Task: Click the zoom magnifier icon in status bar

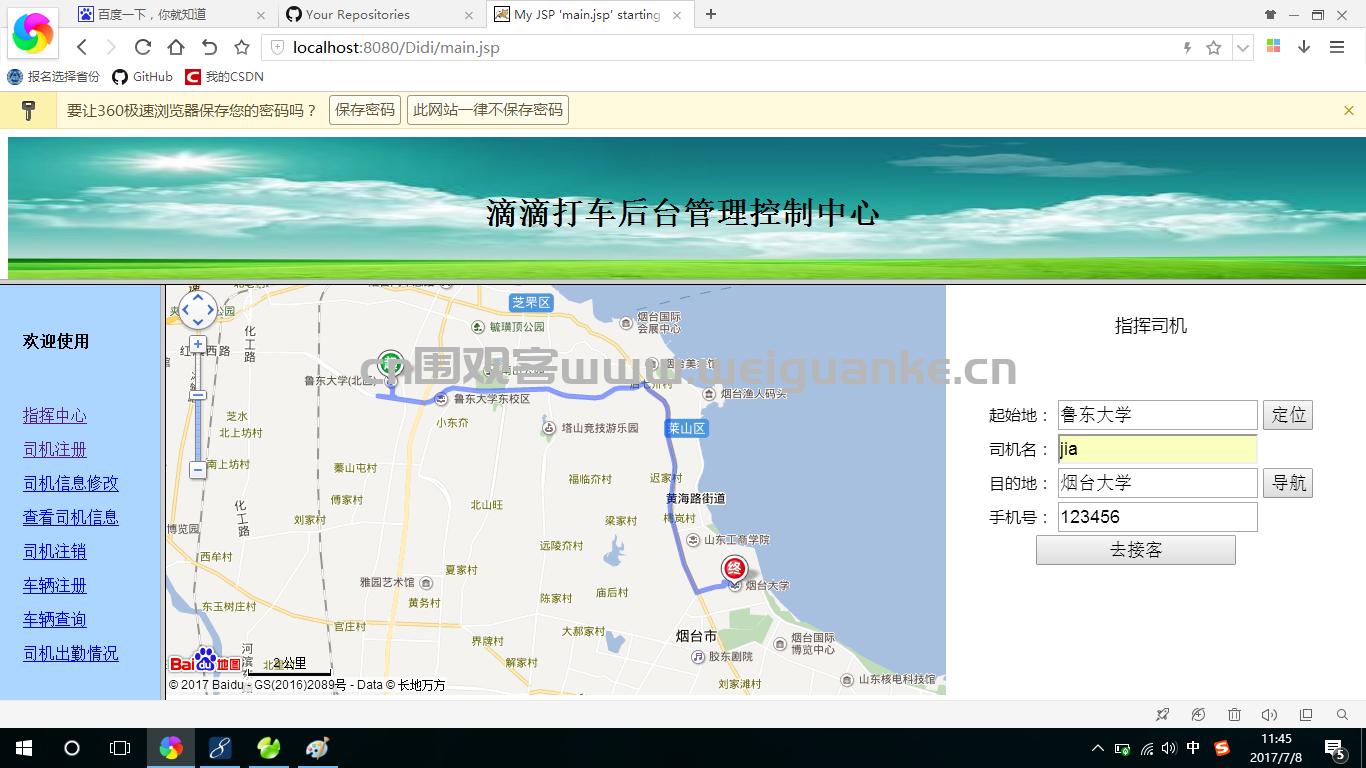Action: (x=1342, y=715)
